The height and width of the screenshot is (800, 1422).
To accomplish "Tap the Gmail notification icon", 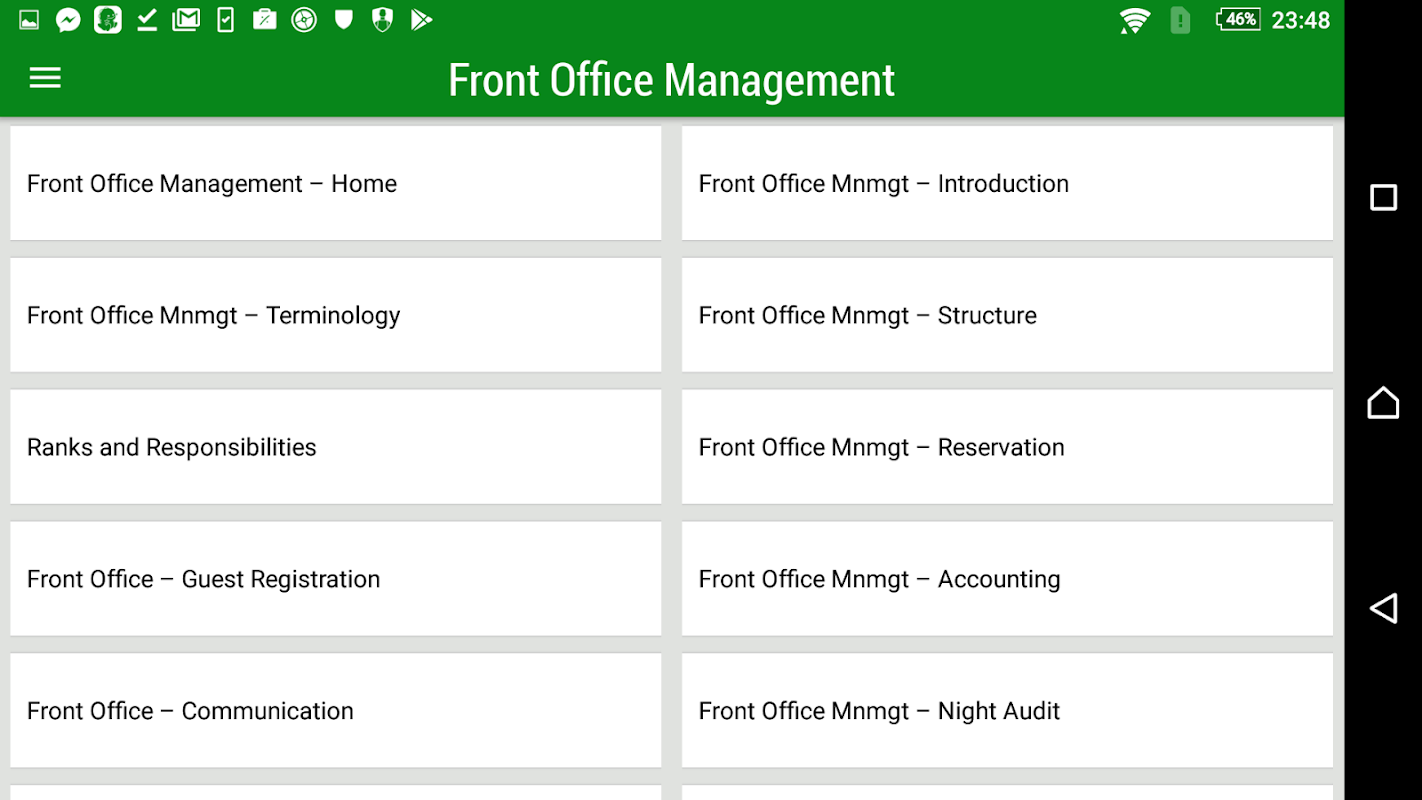I will [186, 20].
